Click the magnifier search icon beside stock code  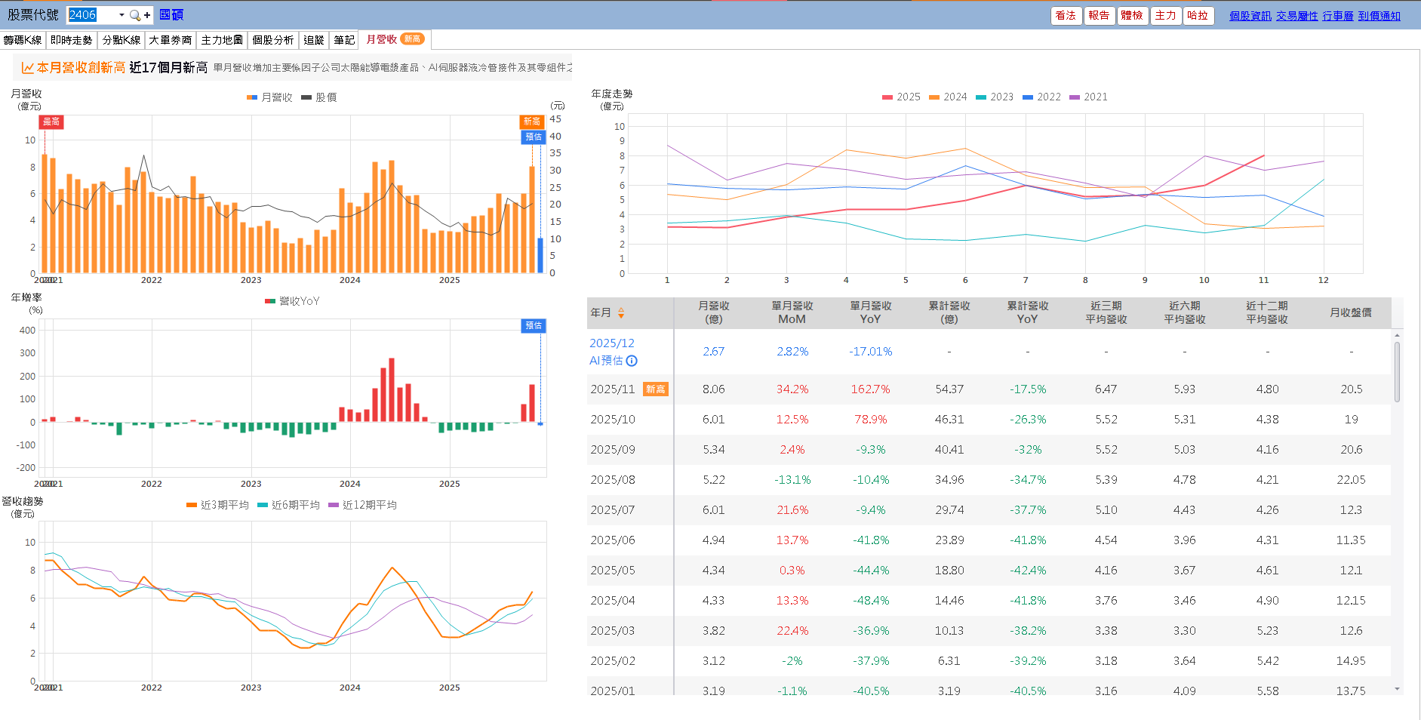click(135, 15)
